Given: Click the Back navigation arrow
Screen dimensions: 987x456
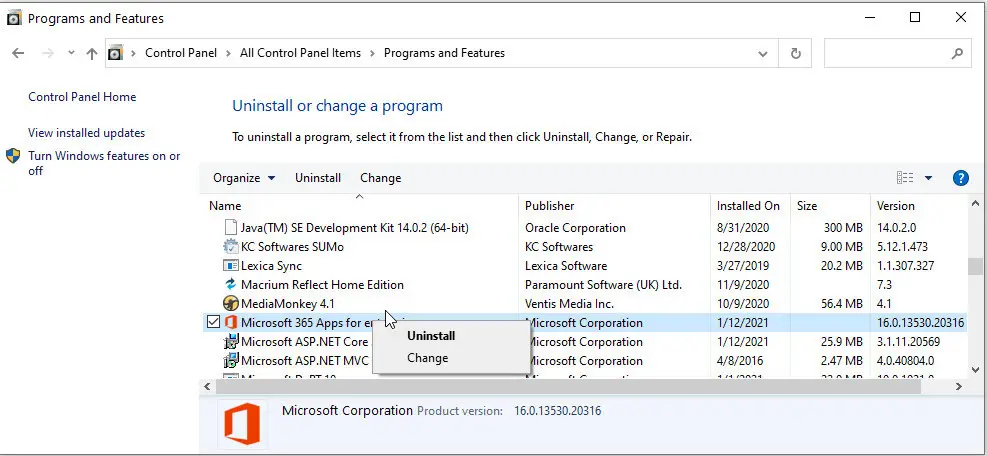Looking at the screenshot, I should (18, 53).
